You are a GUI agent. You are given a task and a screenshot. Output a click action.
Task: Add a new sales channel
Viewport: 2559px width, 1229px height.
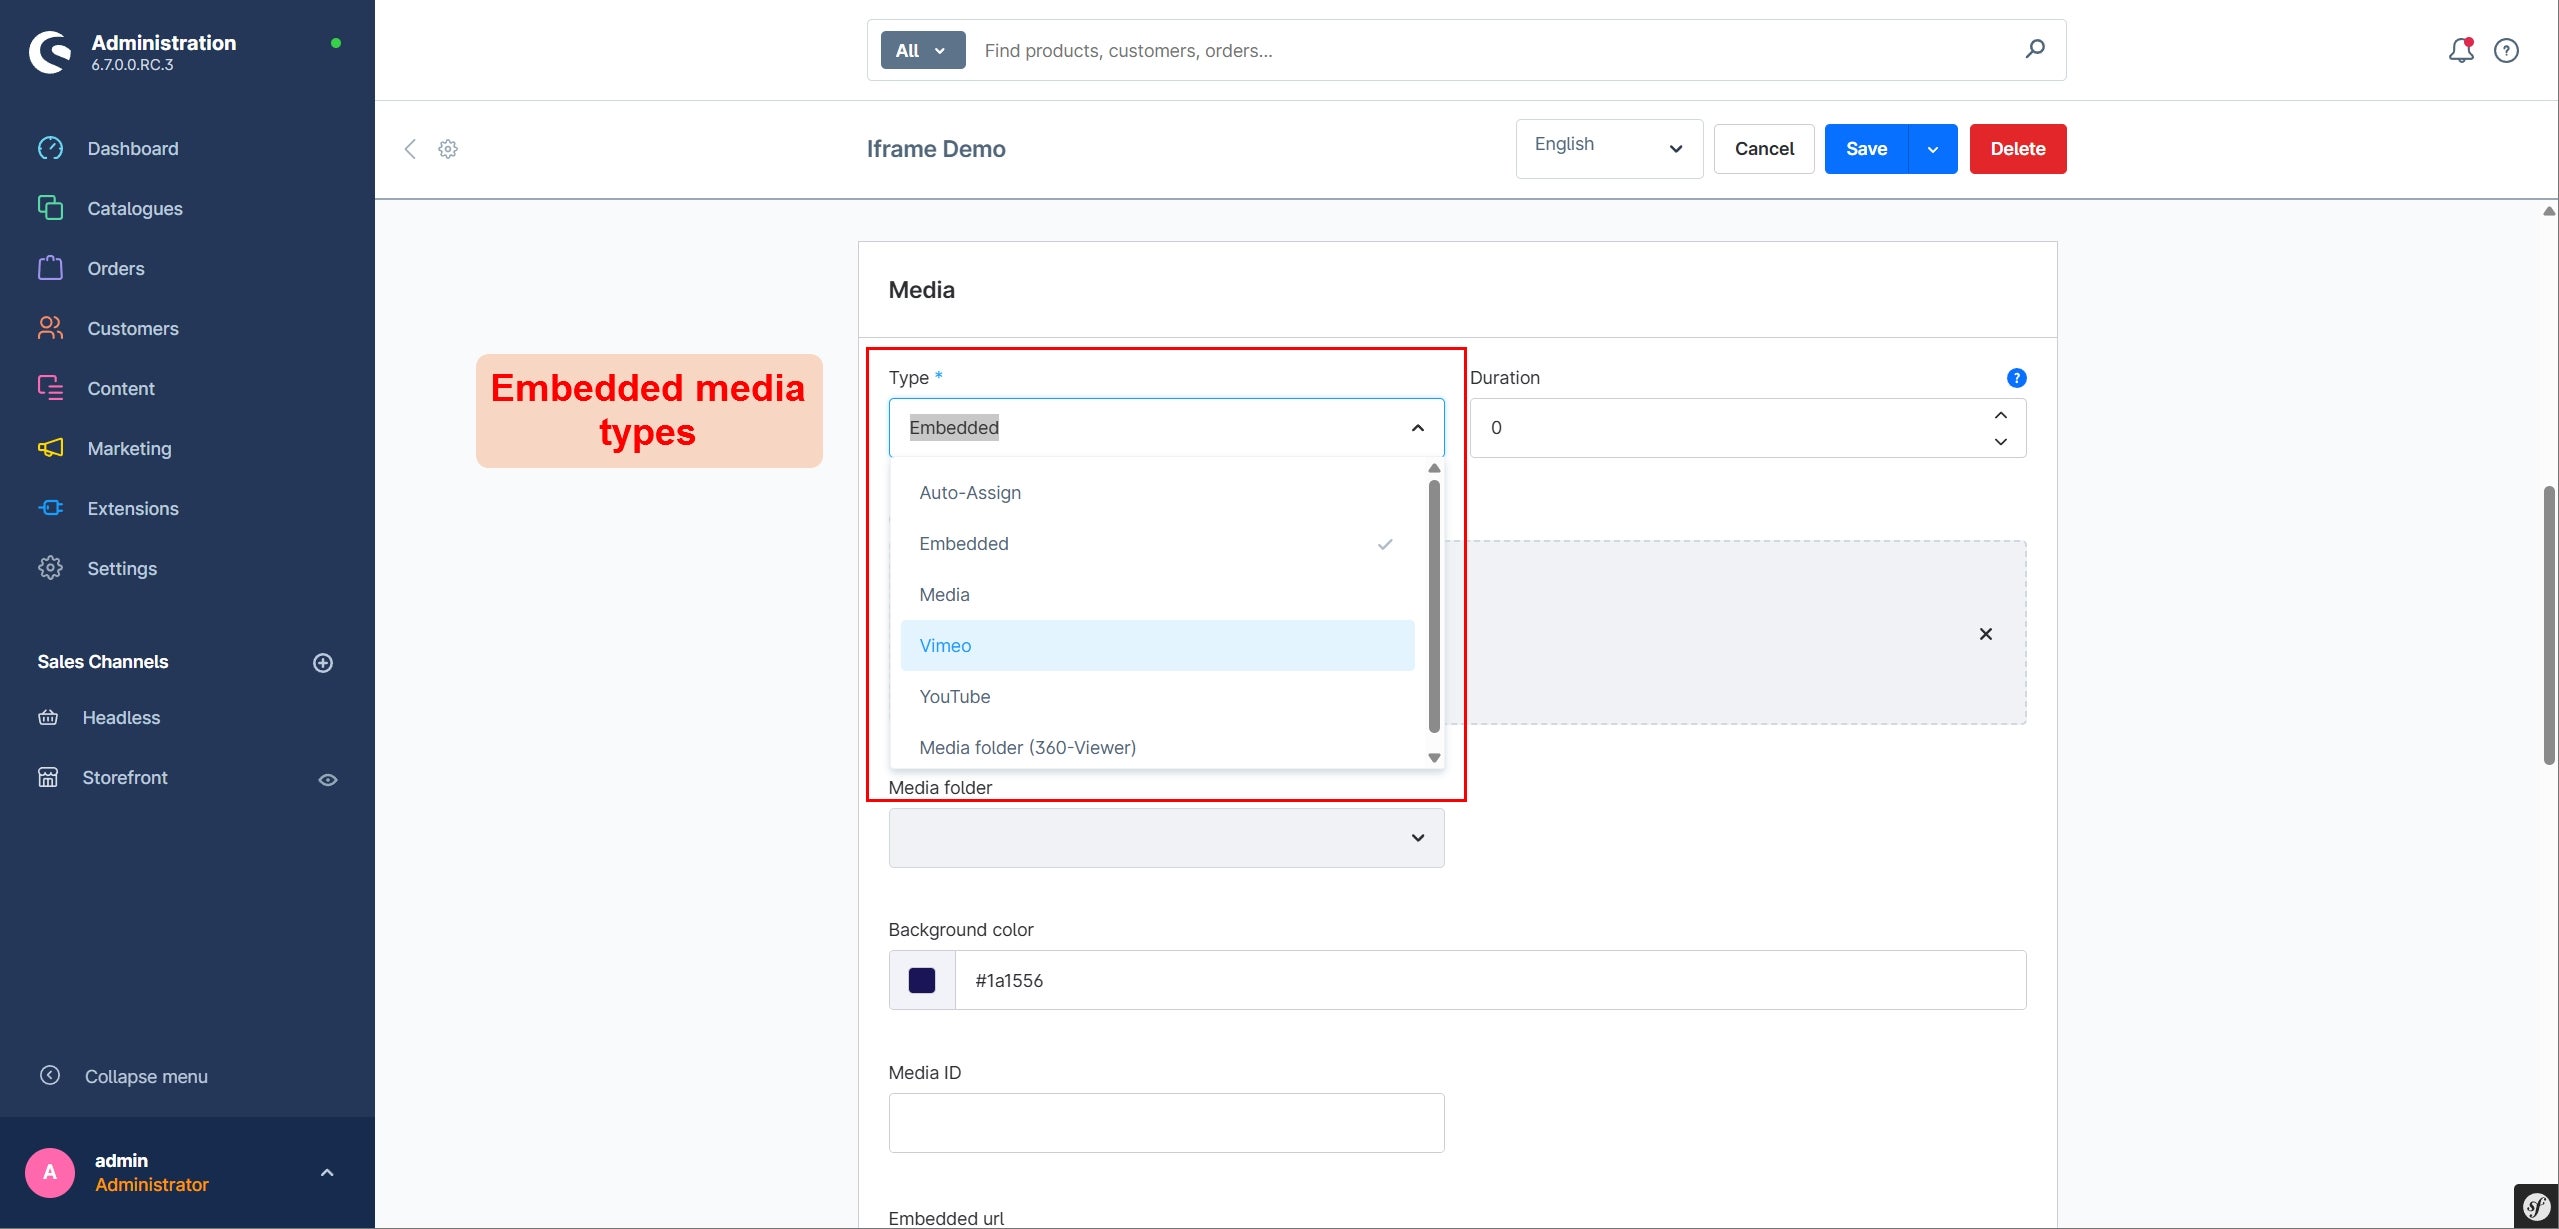tap(323, 662)
